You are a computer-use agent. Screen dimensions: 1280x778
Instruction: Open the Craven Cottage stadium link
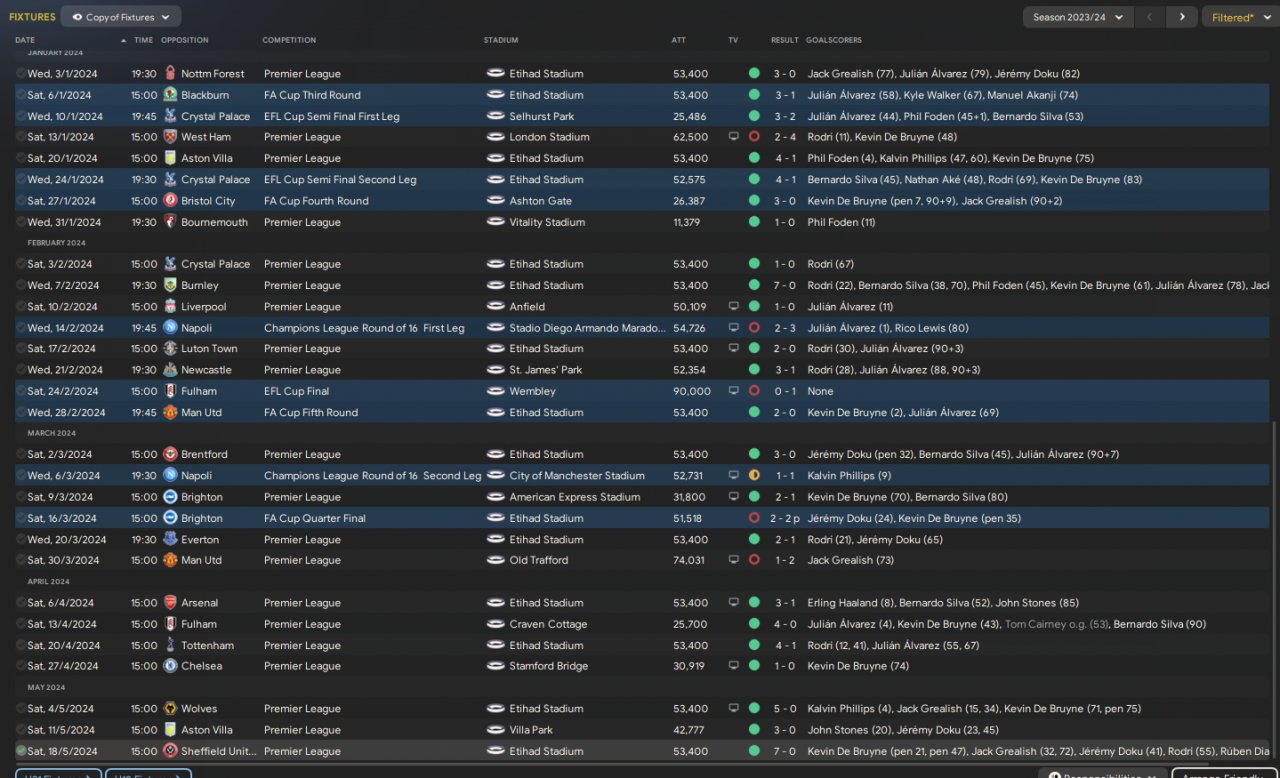coord(549,624)
